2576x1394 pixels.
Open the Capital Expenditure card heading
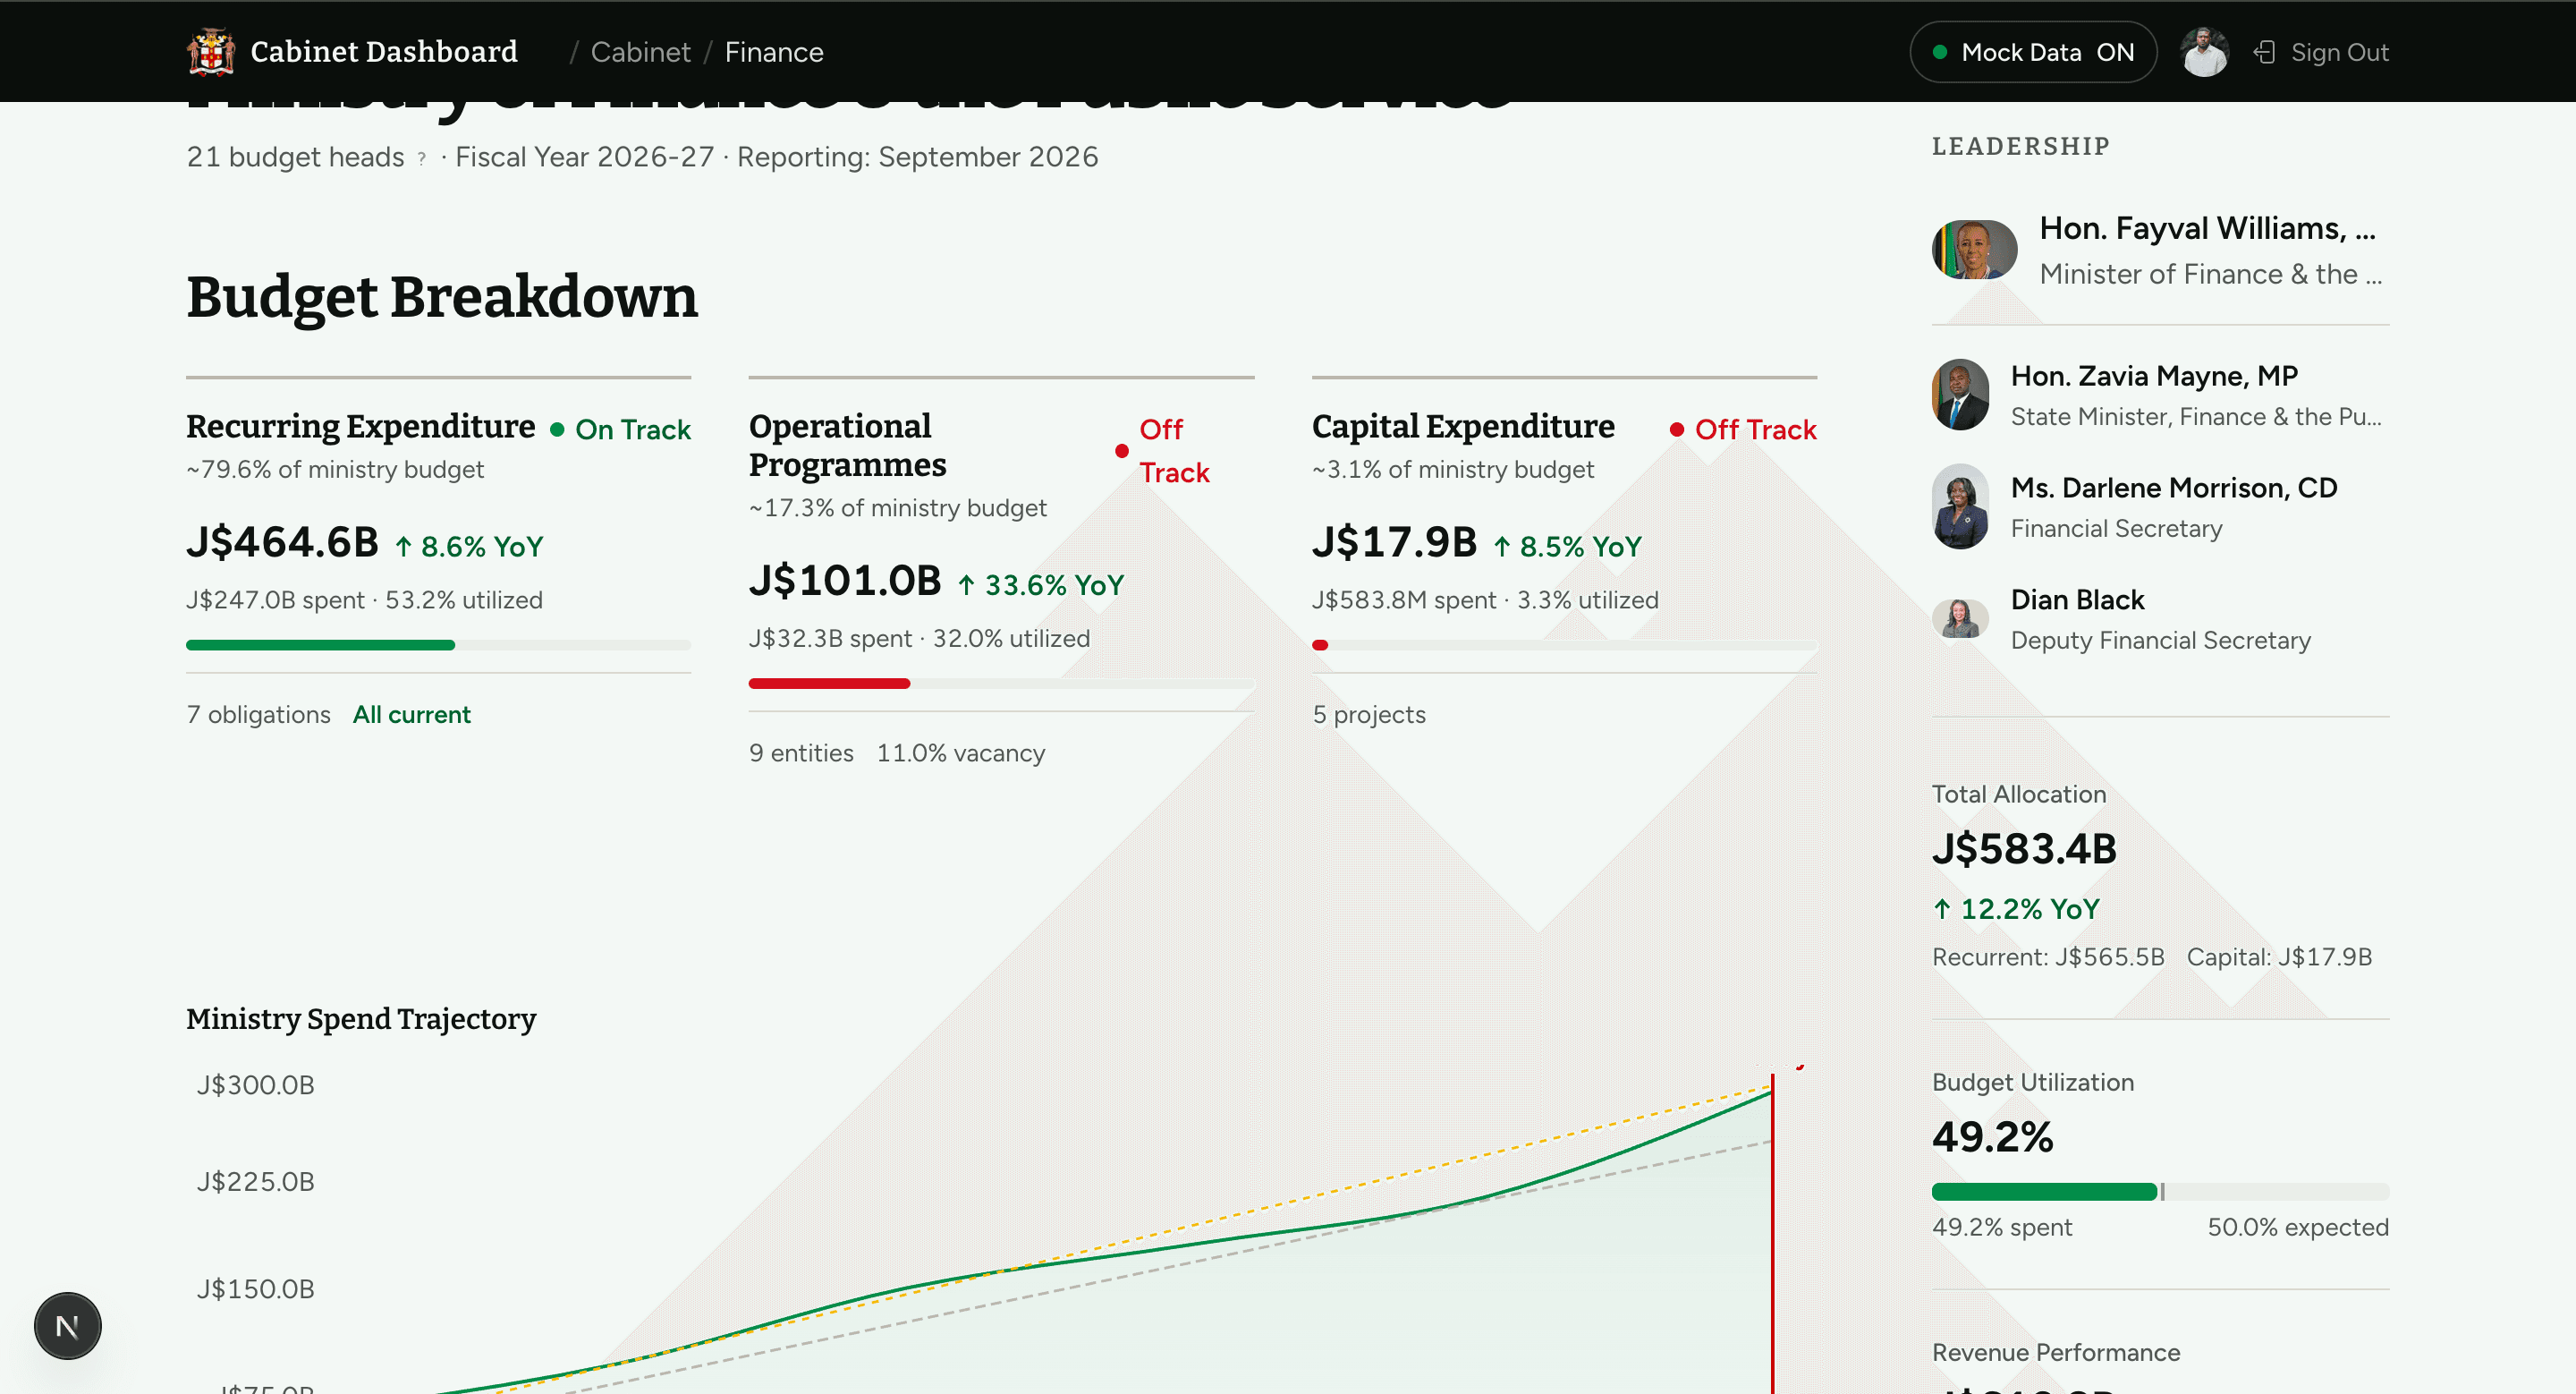1463,427
